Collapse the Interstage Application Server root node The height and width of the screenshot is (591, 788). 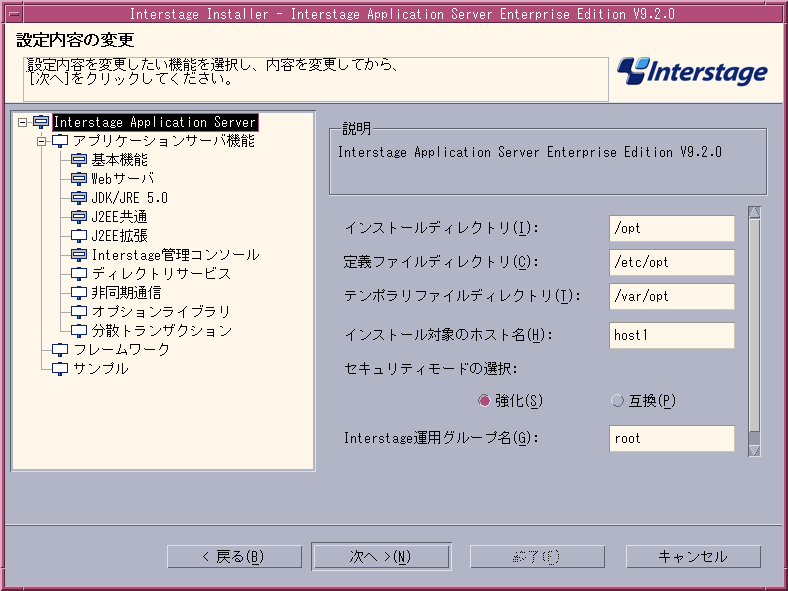[22, 122]
